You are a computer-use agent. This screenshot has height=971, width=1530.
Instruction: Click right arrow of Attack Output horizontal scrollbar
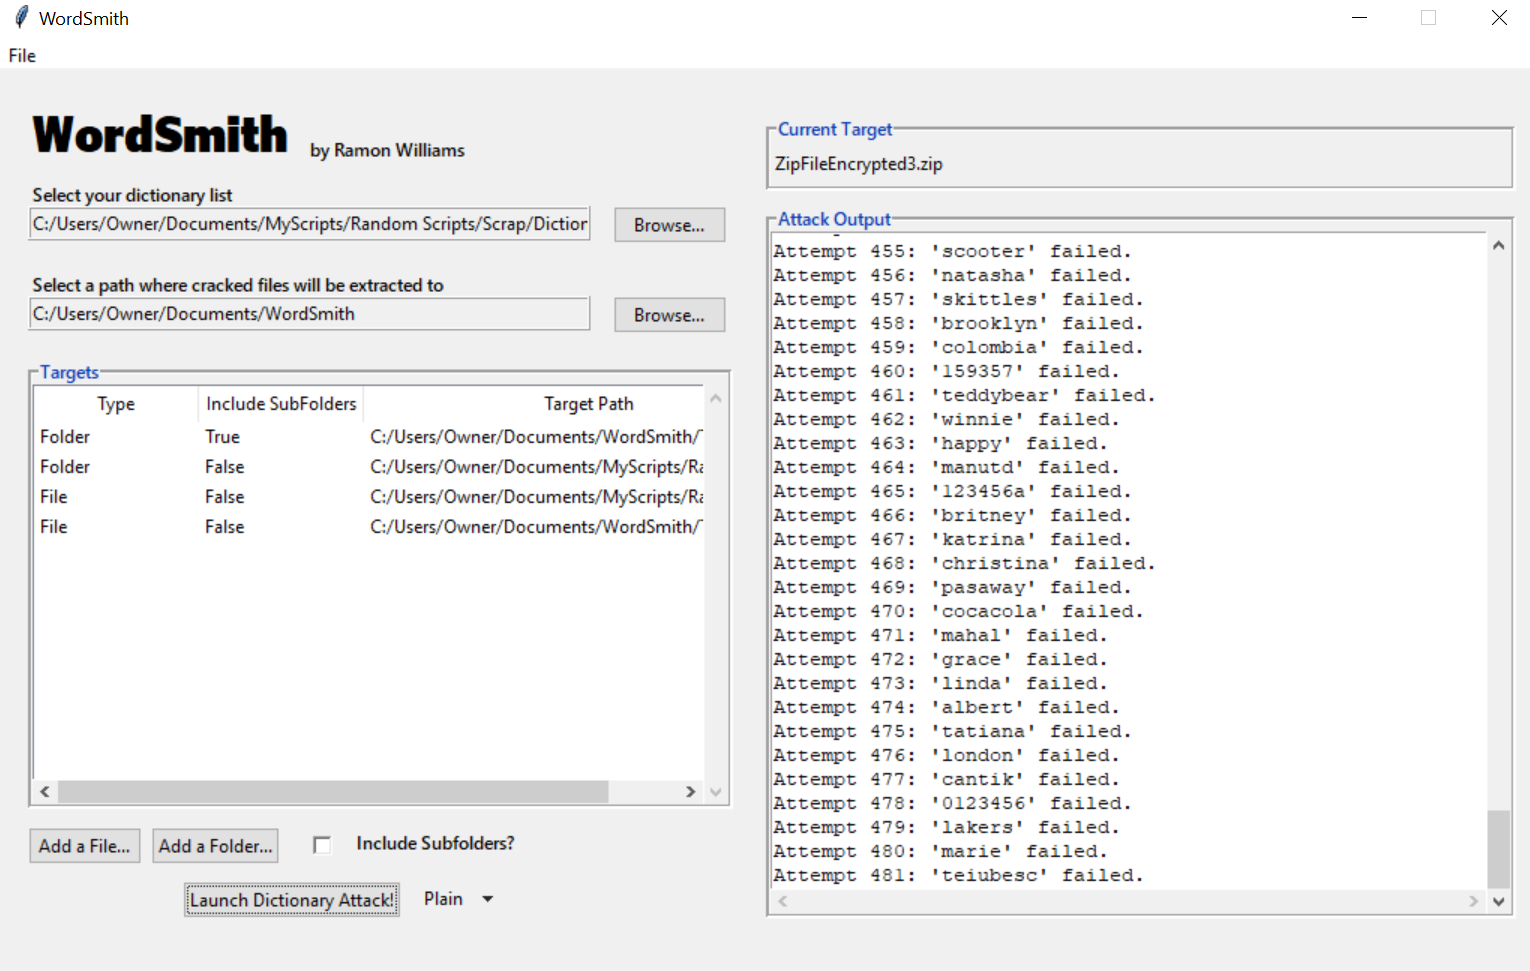[1473, 901]
